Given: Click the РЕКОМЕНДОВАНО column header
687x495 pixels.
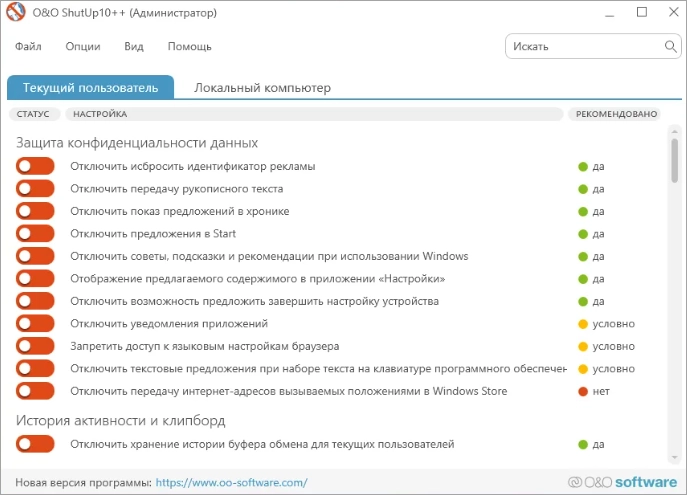Looking at the screenshot, I should (x=616, y=114).
